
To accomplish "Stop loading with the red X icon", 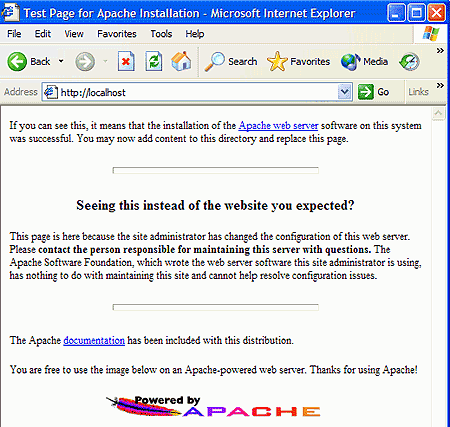I will [126, 62].
